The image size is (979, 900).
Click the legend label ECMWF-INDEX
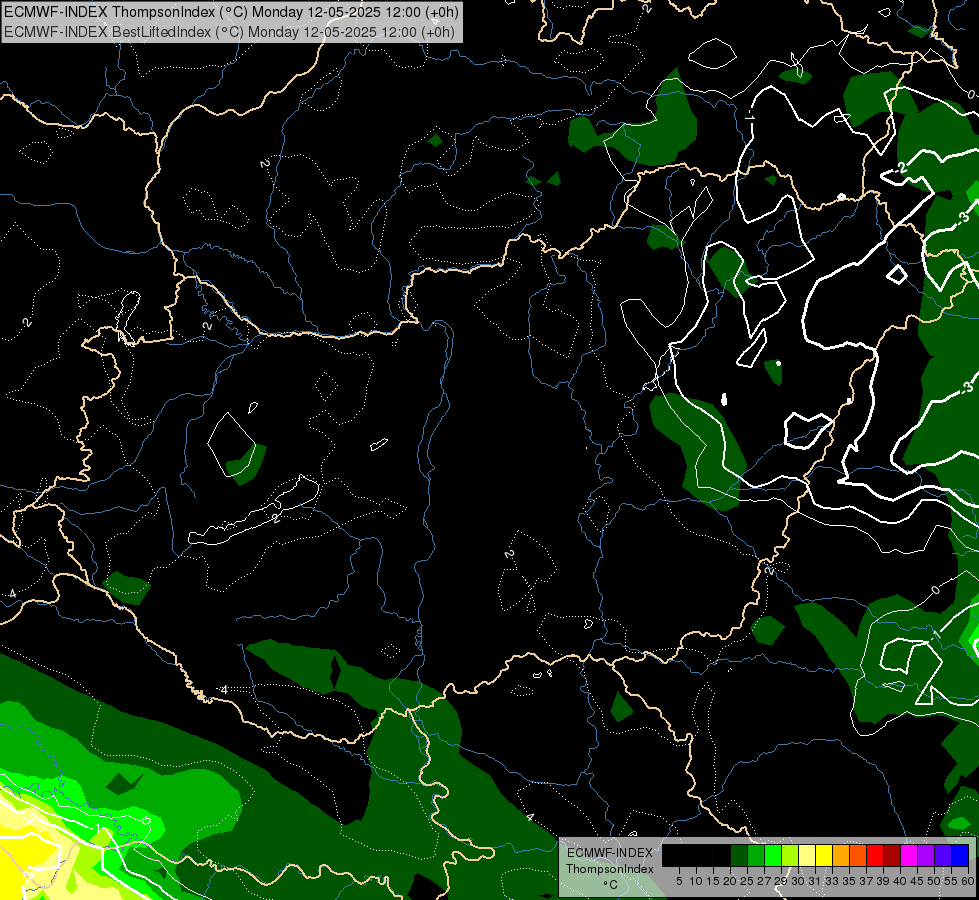(x=610, y=853)
